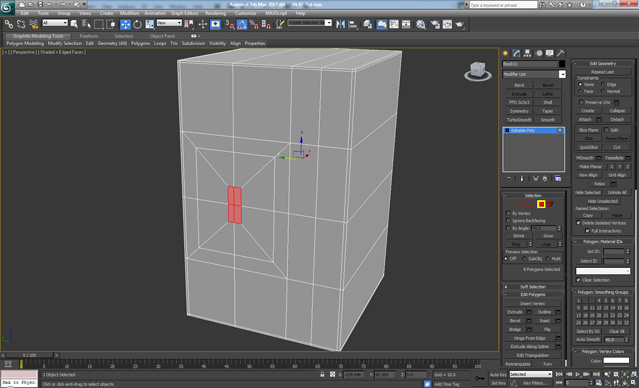Open the Polygon Modeling ribbon panel

(24, 43)
